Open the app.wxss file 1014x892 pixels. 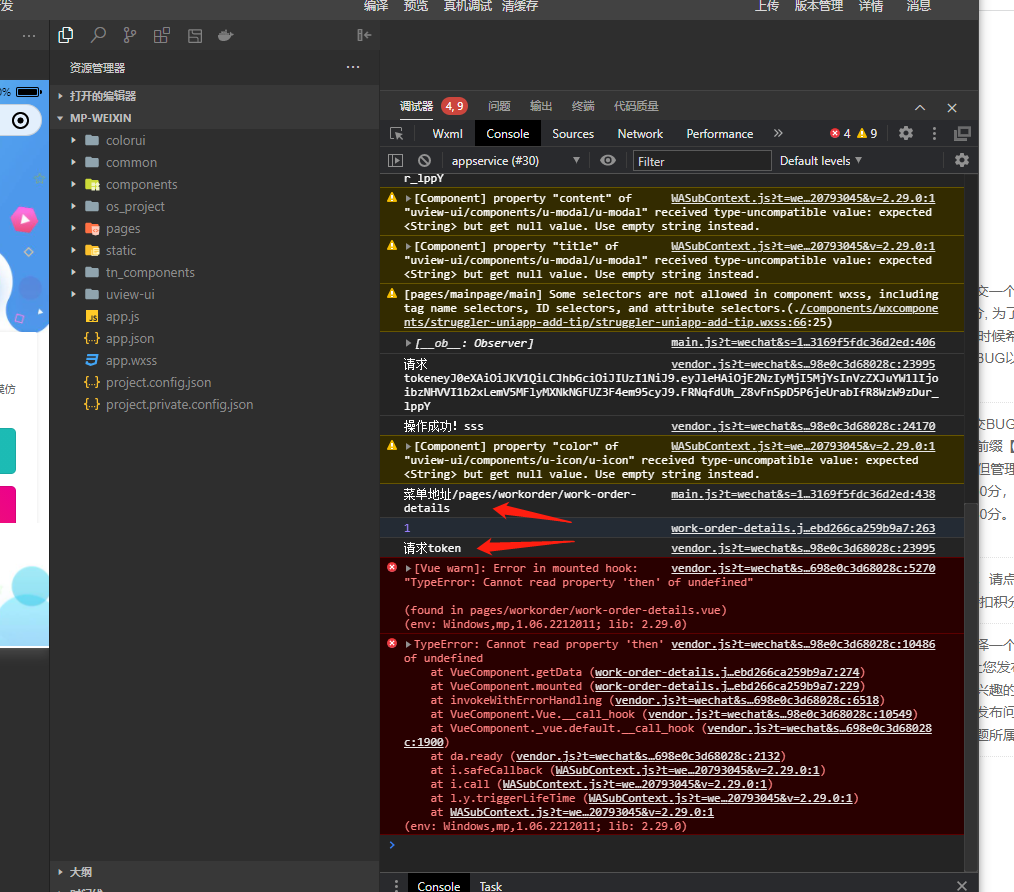[x=131, y=360]
